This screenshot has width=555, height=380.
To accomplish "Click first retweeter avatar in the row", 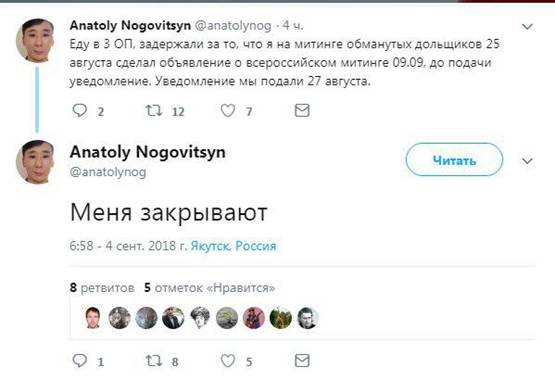I will click(x=93, y=317).
